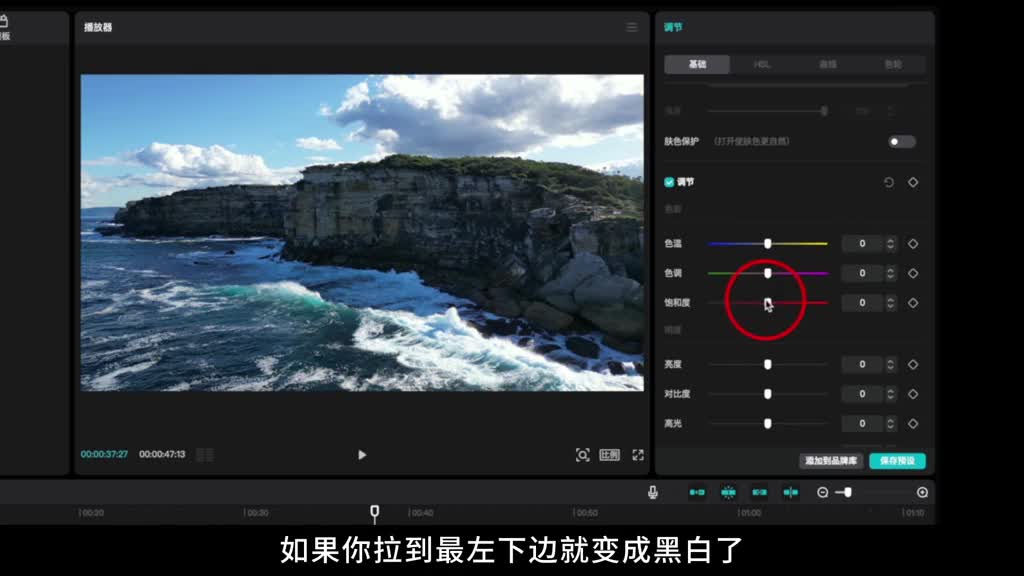Select the 基础 tab

click(697, 64)
